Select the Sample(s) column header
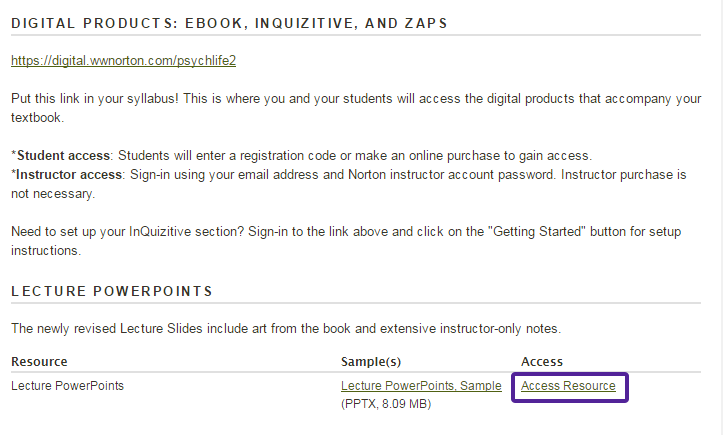Image resolution: width=723 pixels, height=435 pixels. pyautogui.click(x=371, y=362)
